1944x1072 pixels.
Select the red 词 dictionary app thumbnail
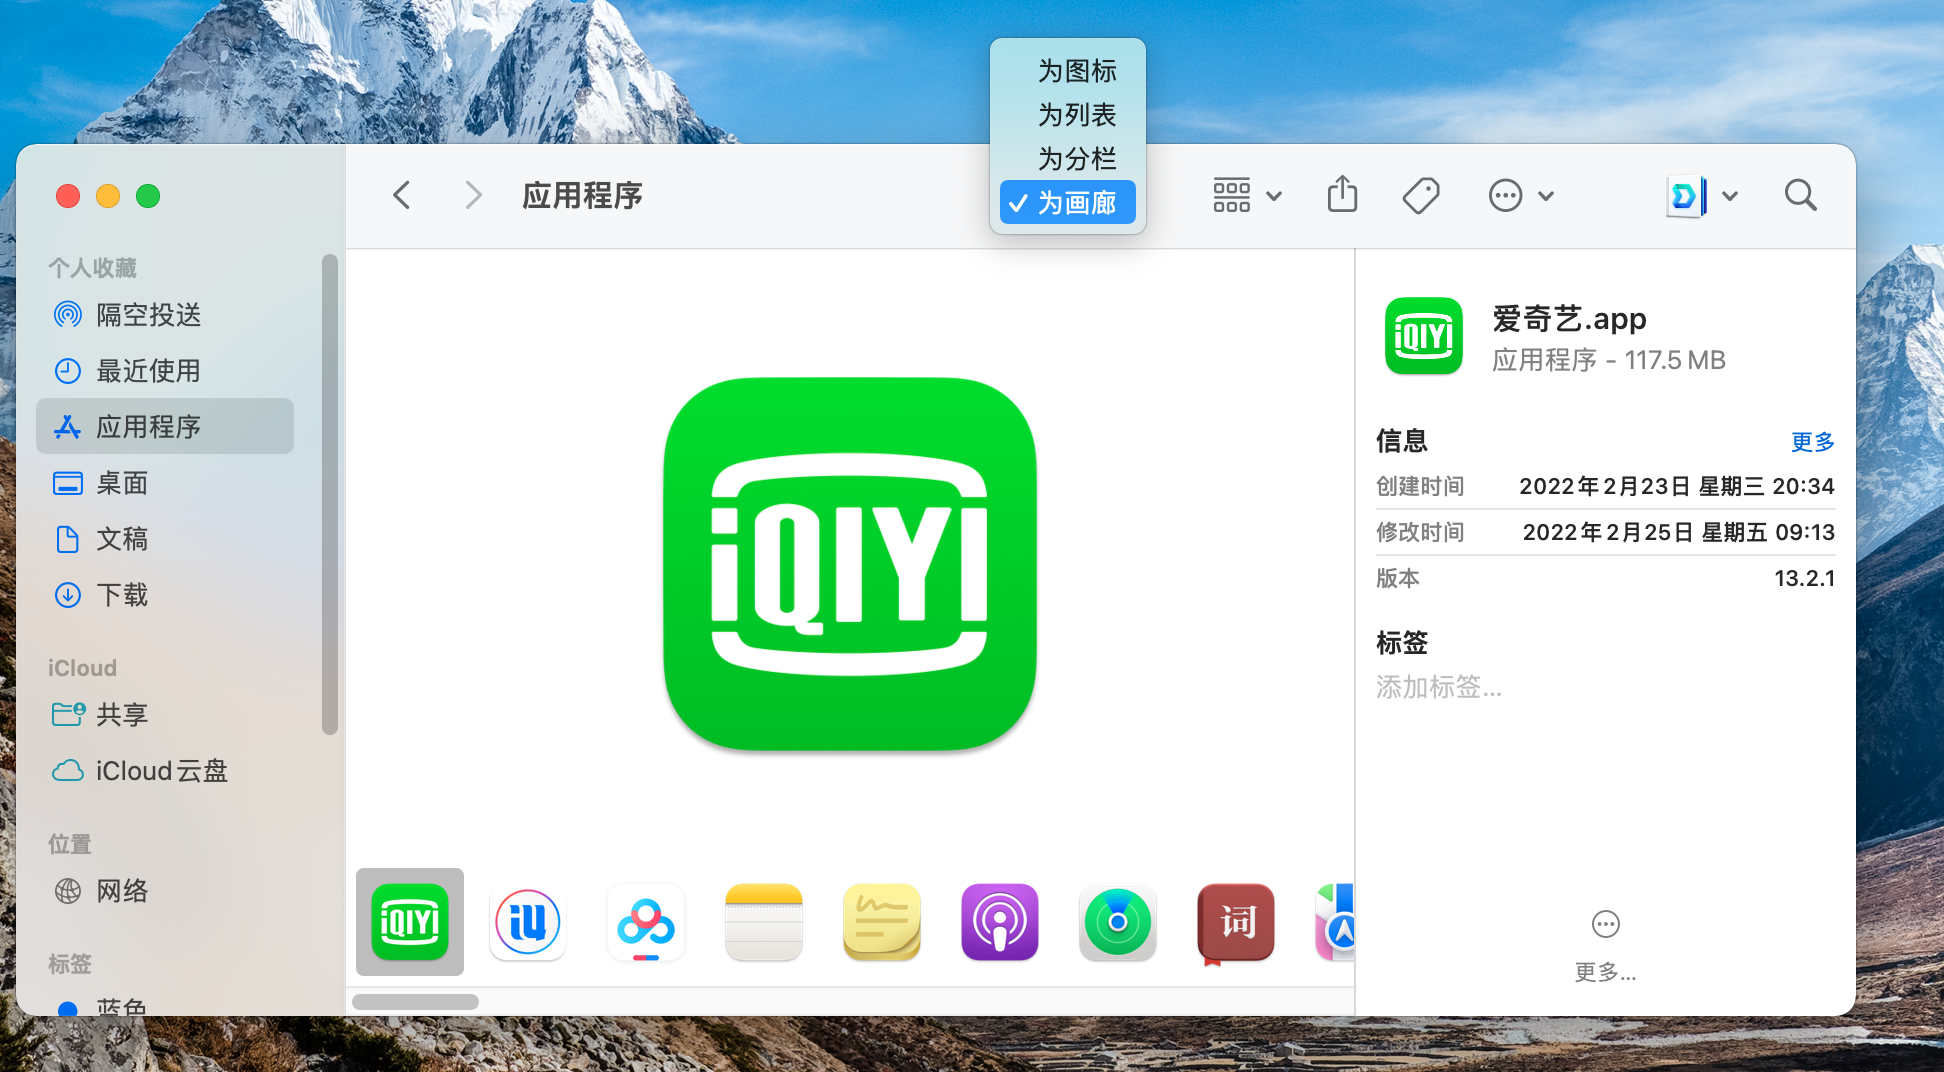(1236, 922)
